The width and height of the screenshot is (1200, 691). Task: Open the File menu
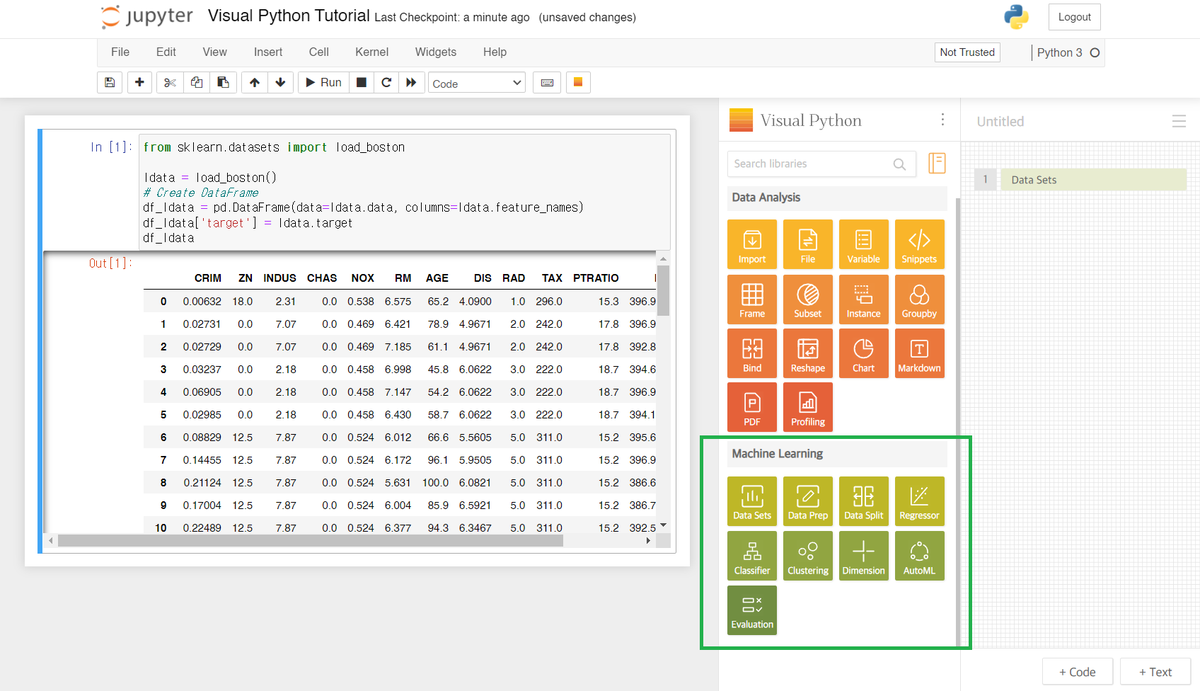[x=120, y=52]
